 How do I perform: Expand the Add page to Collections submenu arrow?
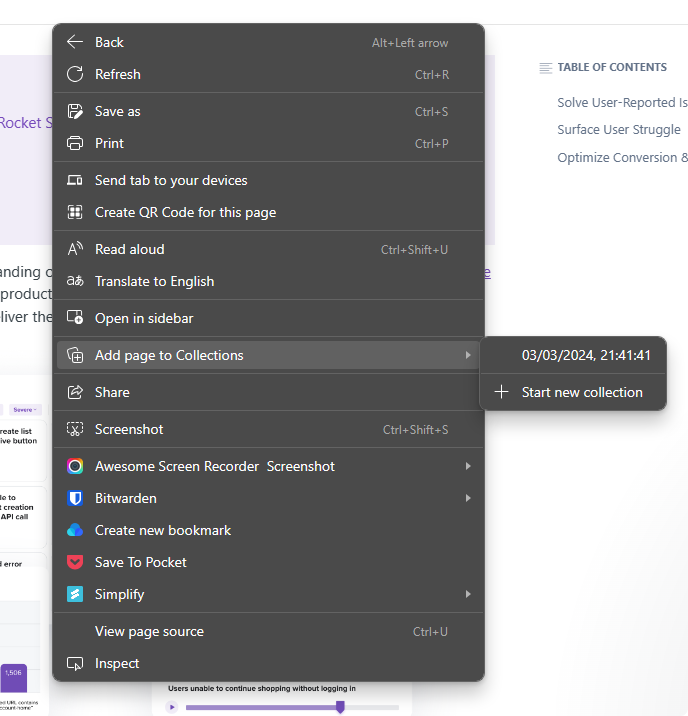point(467,355)
